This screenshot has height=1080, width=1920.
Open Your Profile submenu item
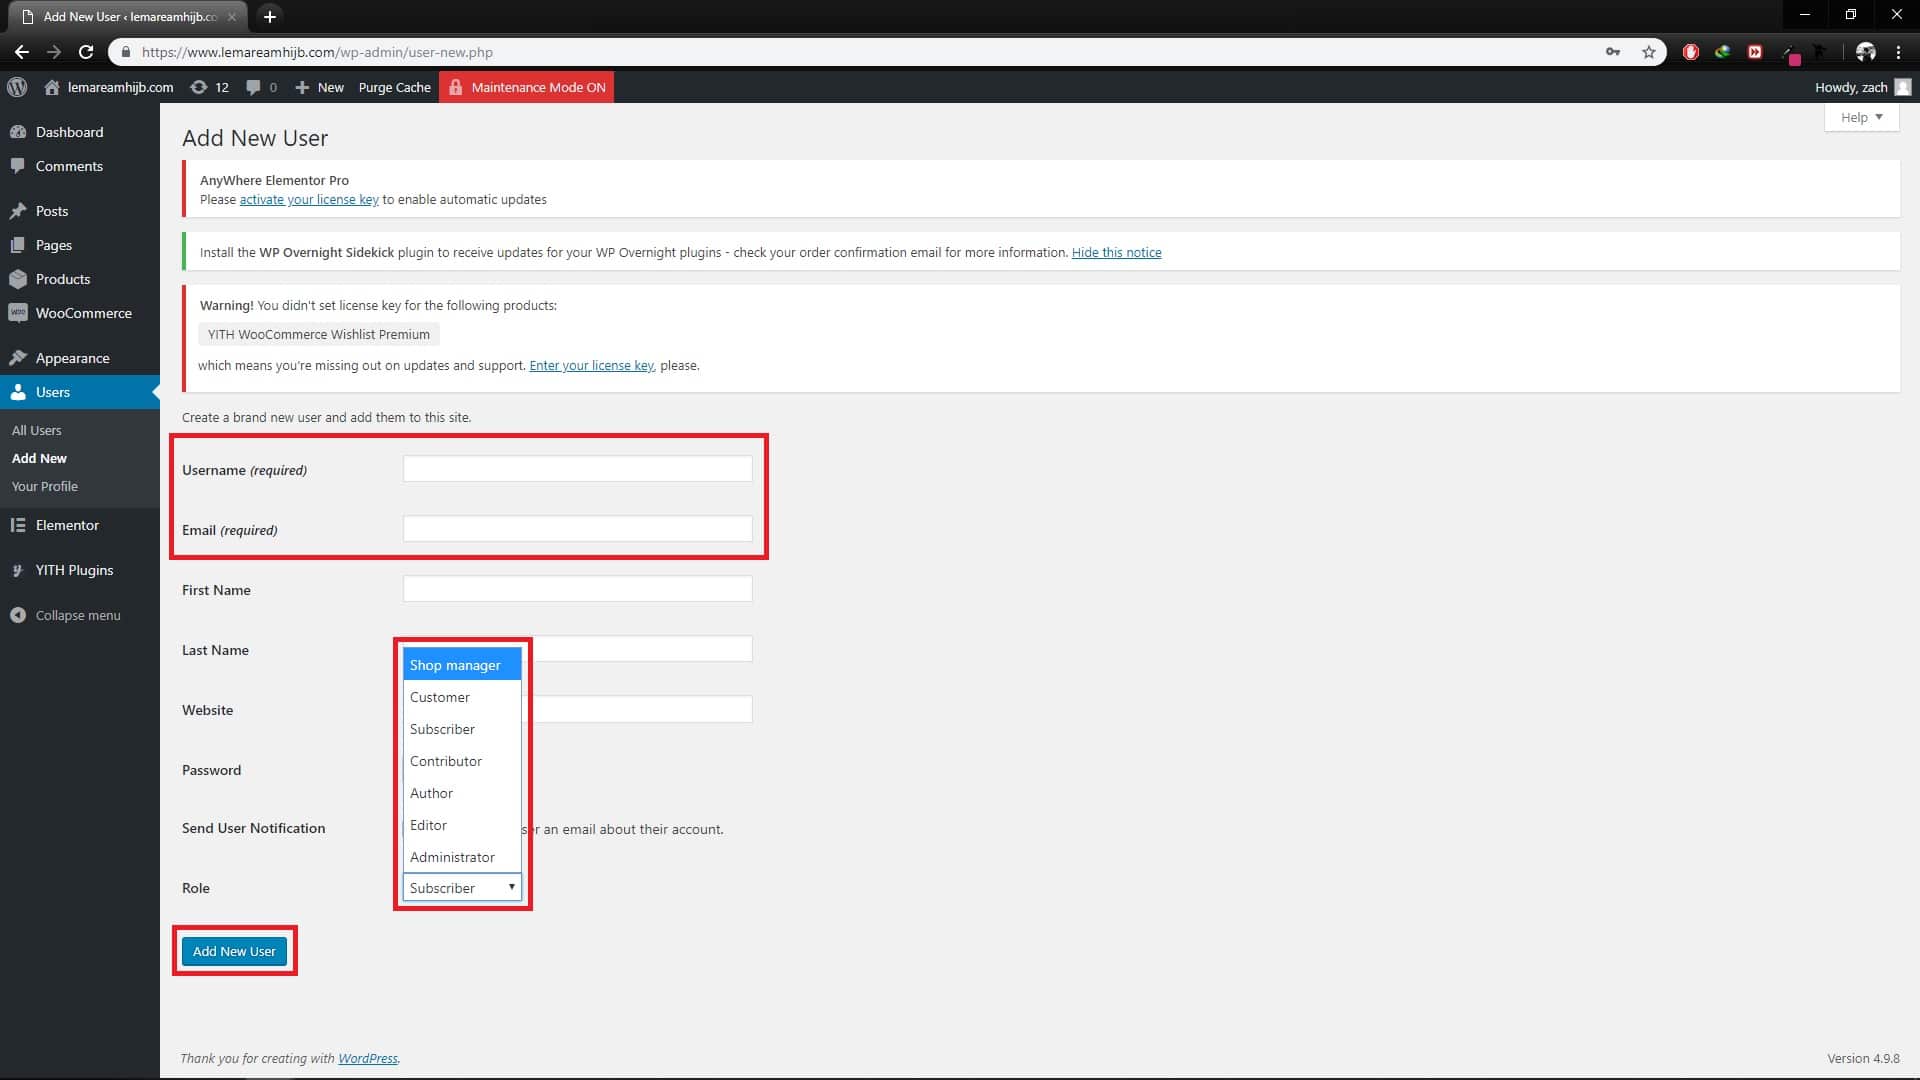click(45, 486)
